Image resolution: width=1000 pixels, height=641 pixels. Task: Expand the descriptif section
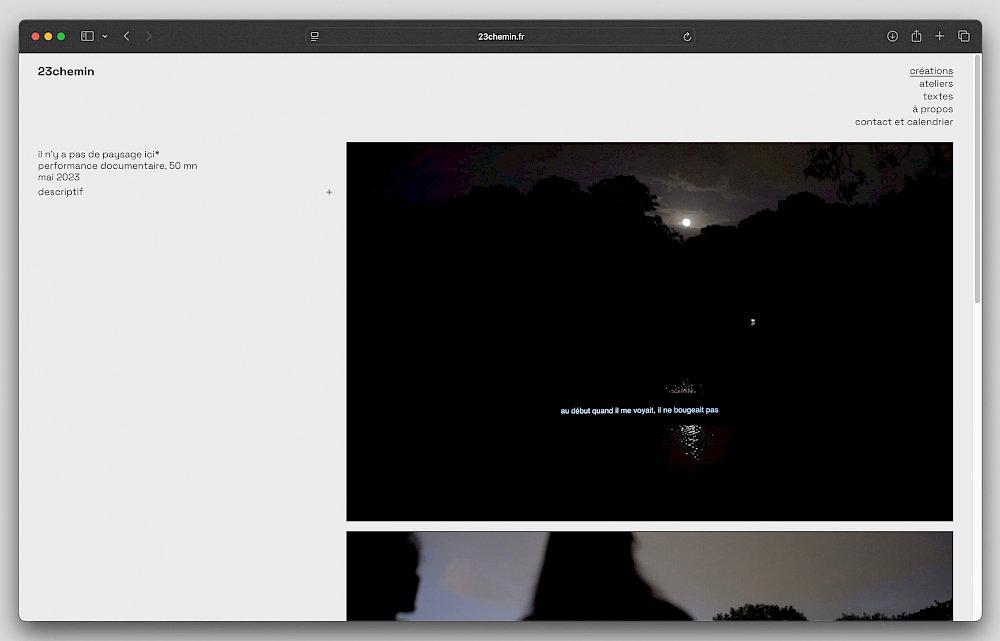[x=329, y=192]
